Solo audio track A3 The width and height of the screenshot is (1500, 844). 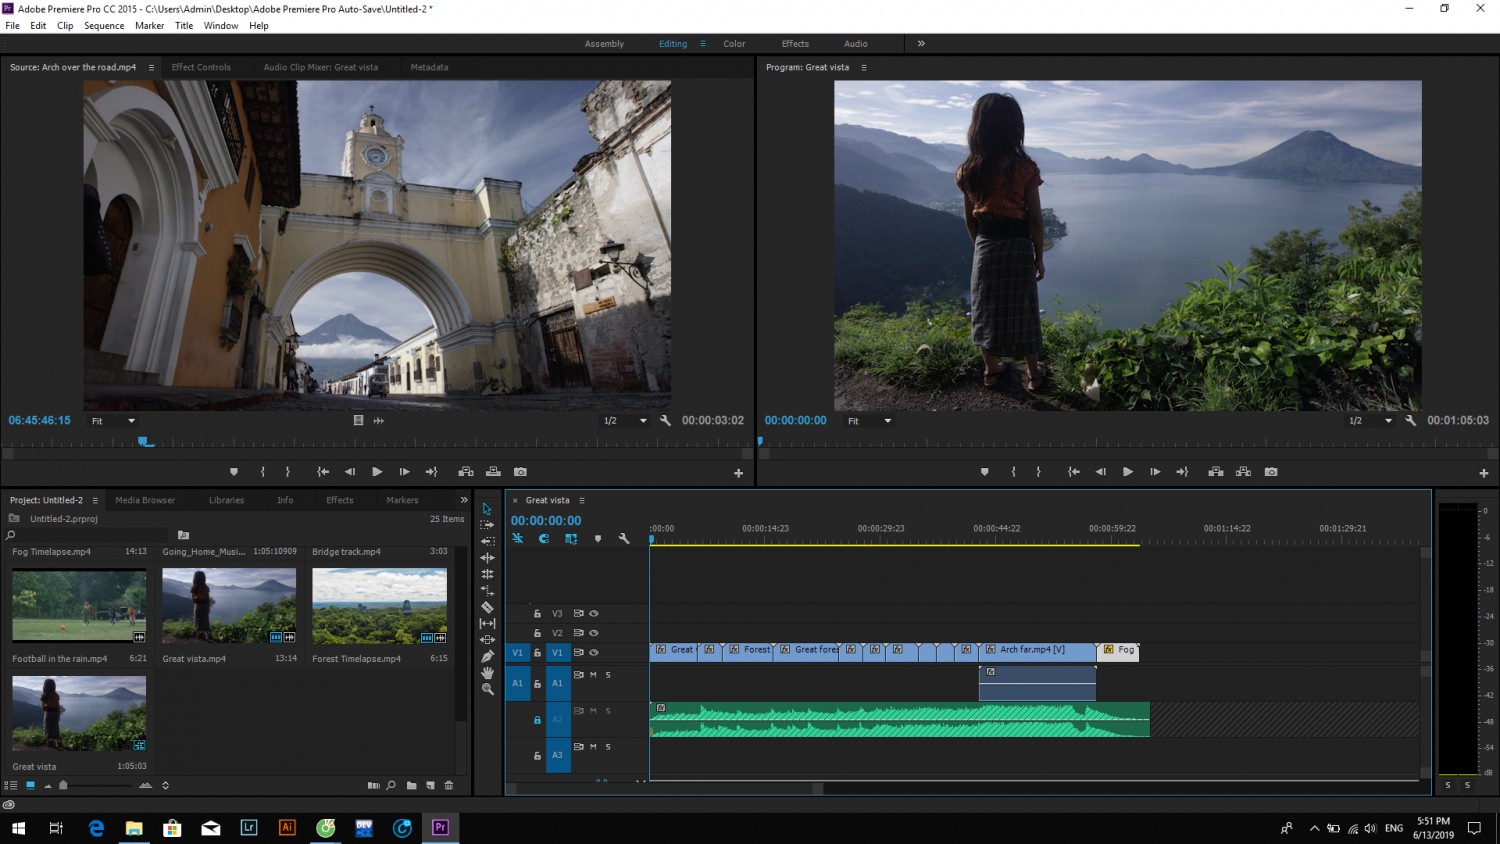click(608, 747)
